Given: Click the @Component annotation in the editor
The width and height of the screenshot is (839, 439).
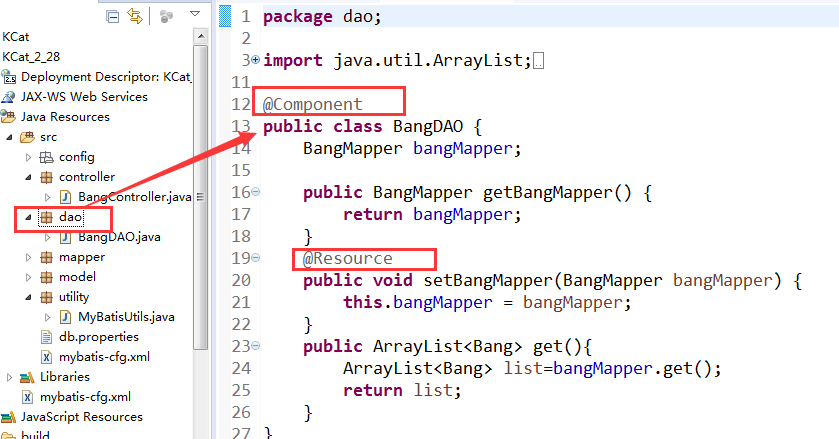Looking at the screenshot, I should tap(312, 104).
